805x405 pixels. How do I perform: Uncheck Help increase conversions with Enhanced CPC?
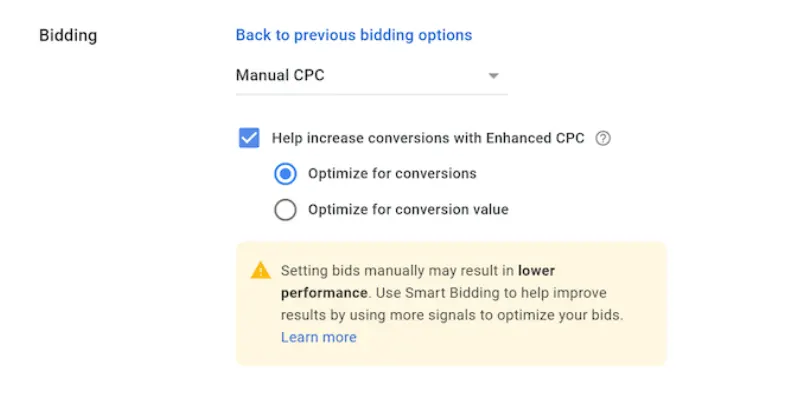pyautogui.click(x=249, y=138)
